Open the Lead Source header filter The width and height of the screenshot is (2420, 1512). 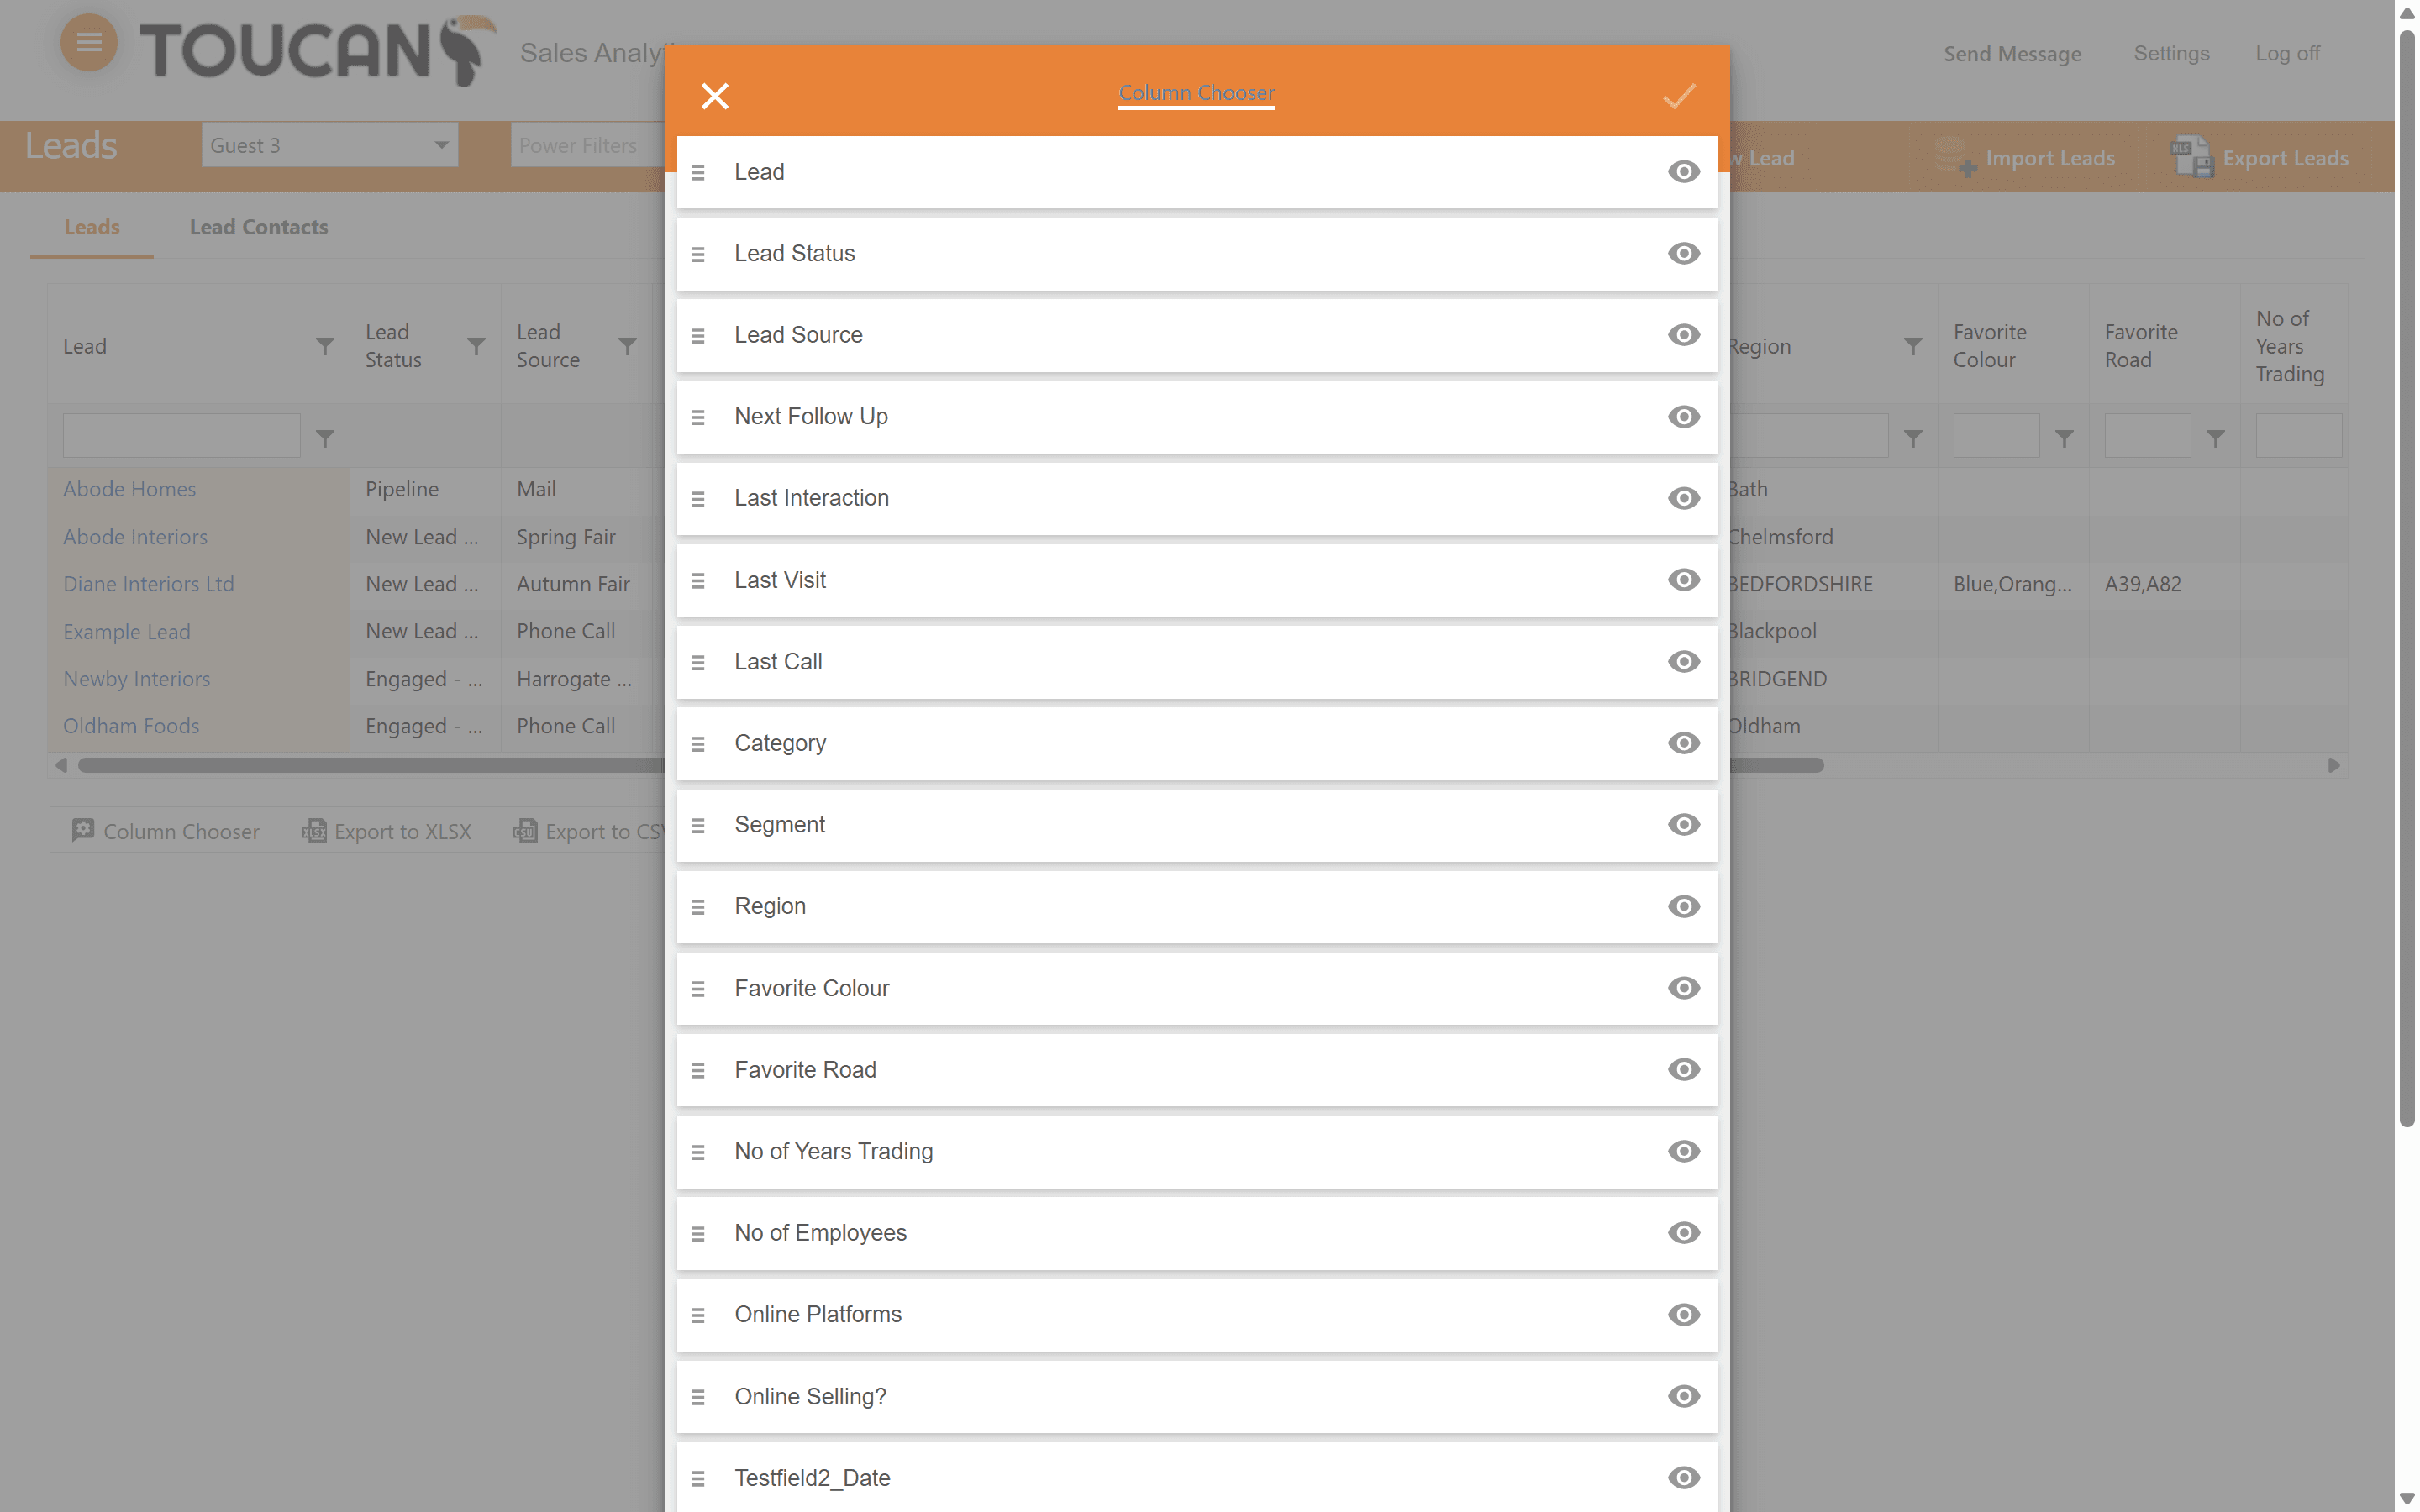point(627,347)
